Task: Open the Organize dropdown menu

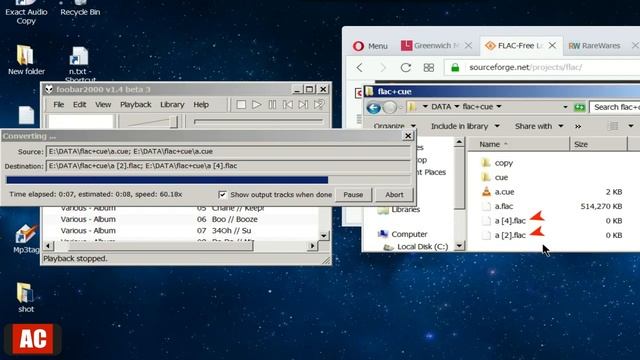Action: [394, 126]
